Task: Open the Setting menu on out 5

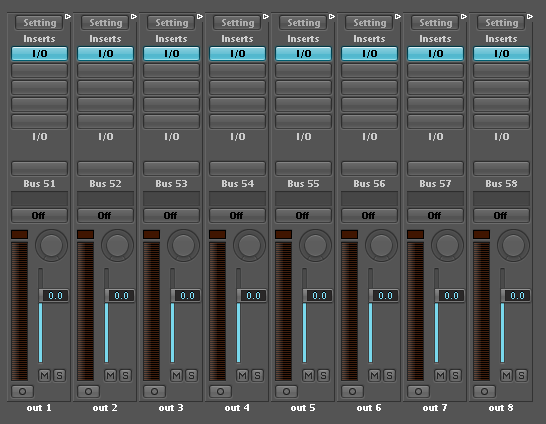Action: (303, 23)
